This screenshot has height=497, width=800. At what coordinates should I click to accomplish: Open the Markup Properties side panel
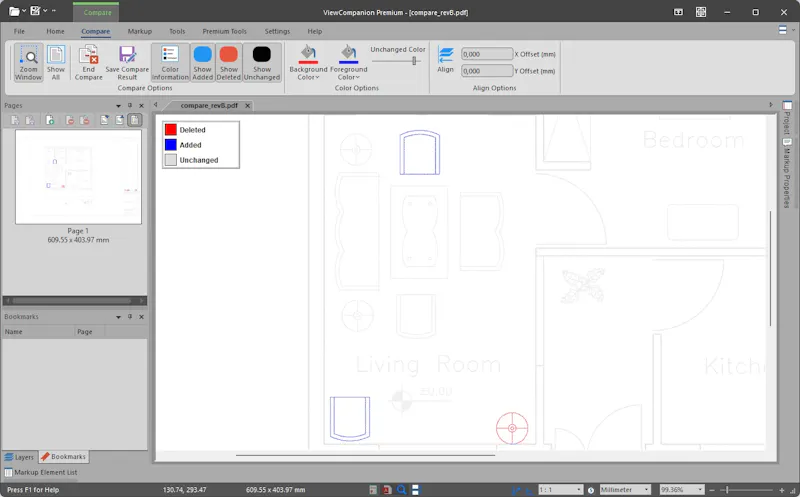[787, 173]
